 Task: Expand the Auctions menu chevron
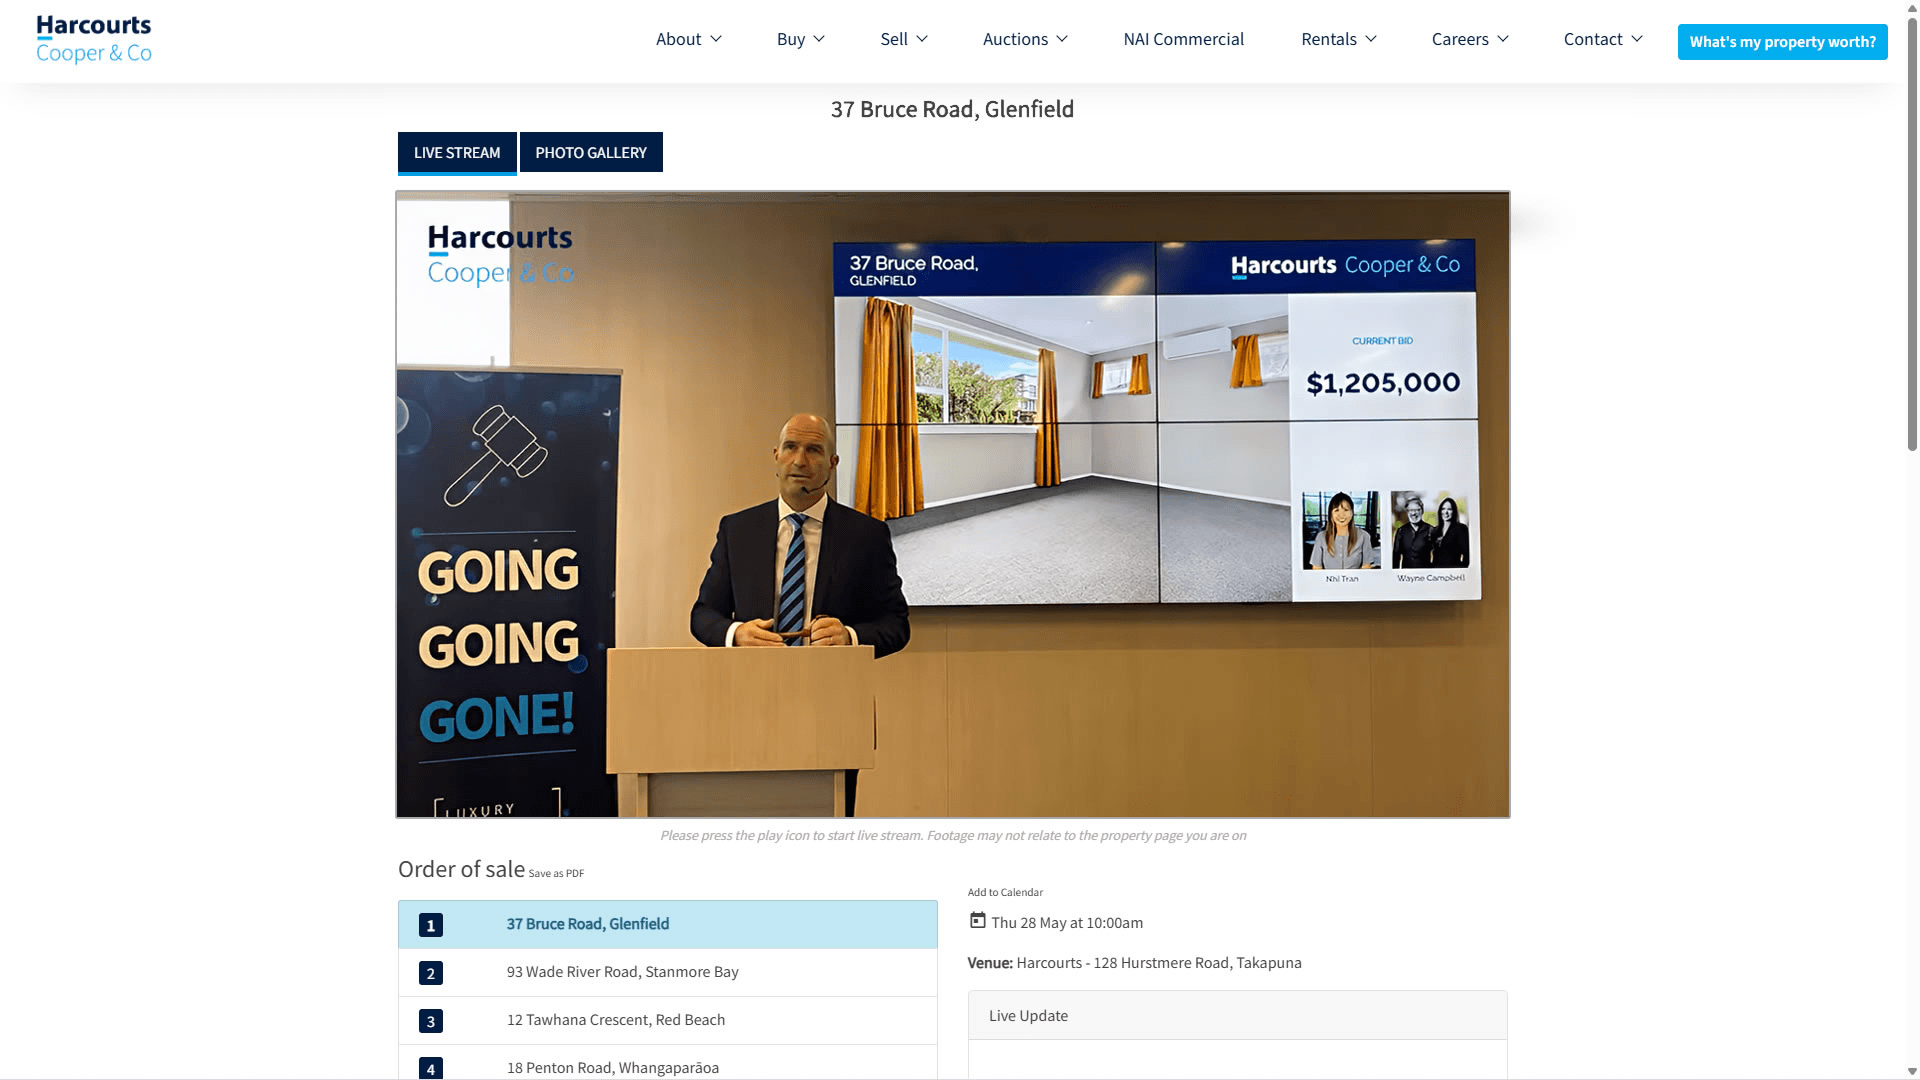(x=1062, y=39)
